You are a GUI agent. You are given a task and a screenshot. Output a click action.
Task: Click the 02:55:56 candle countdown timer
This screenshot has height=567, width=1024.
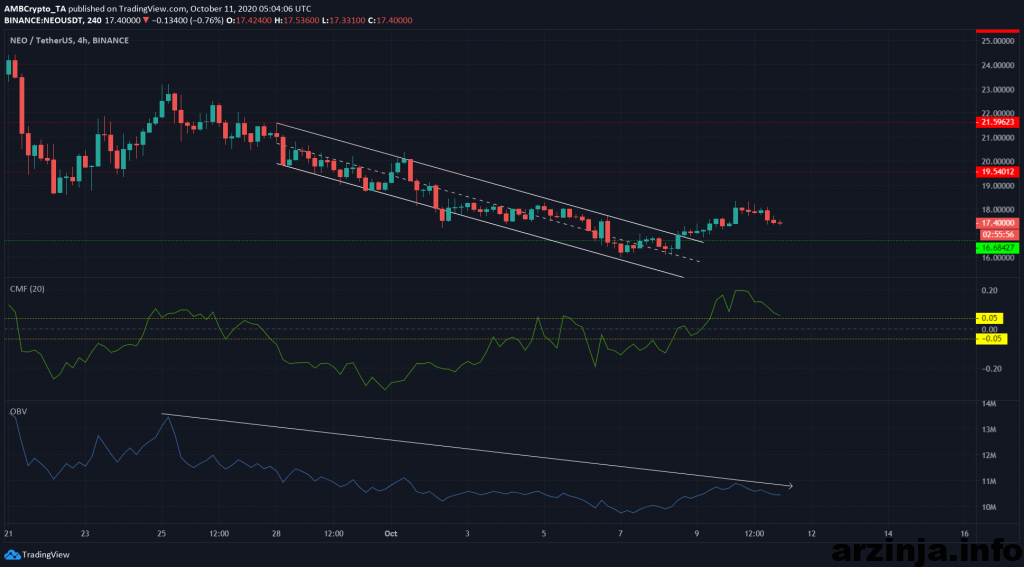[x=997, y=234]
